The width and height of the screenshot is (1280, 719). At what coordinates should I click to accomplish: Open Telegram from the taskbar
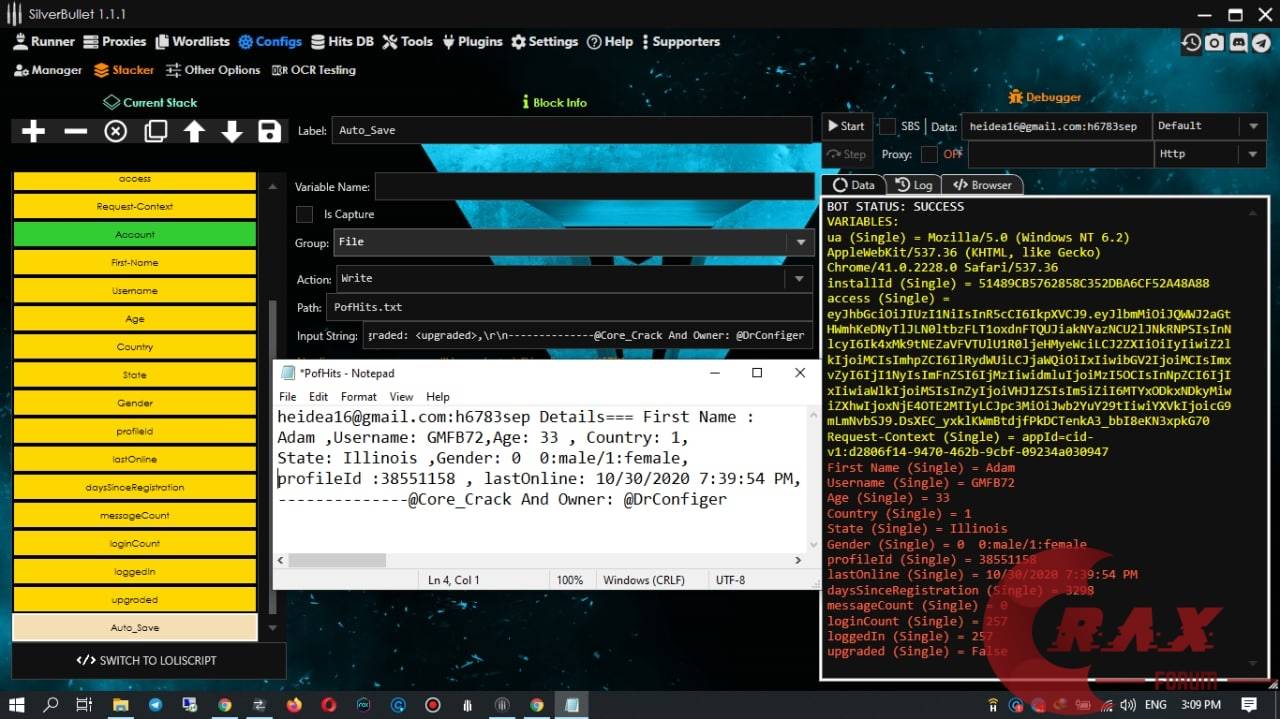pyautogui.click(x=155, y=705)
